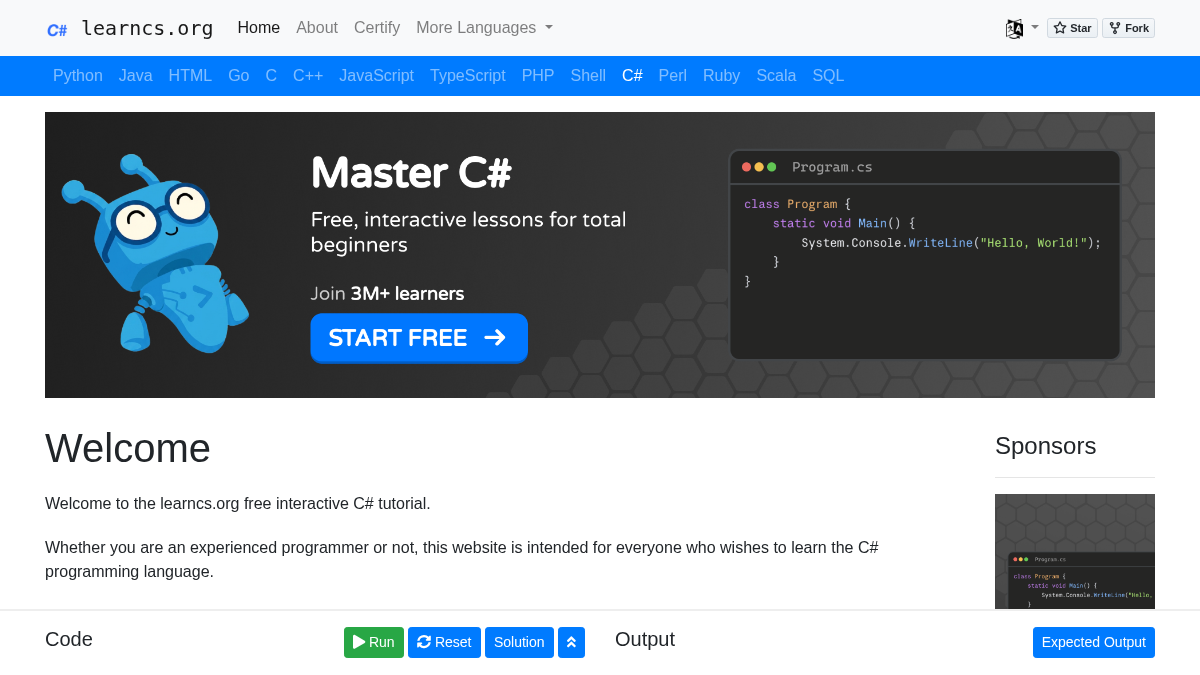Screen dimensions: 1200x675
Task: Run the code with the green Run button
Action: pyautogui.click(x=374, y=642)
